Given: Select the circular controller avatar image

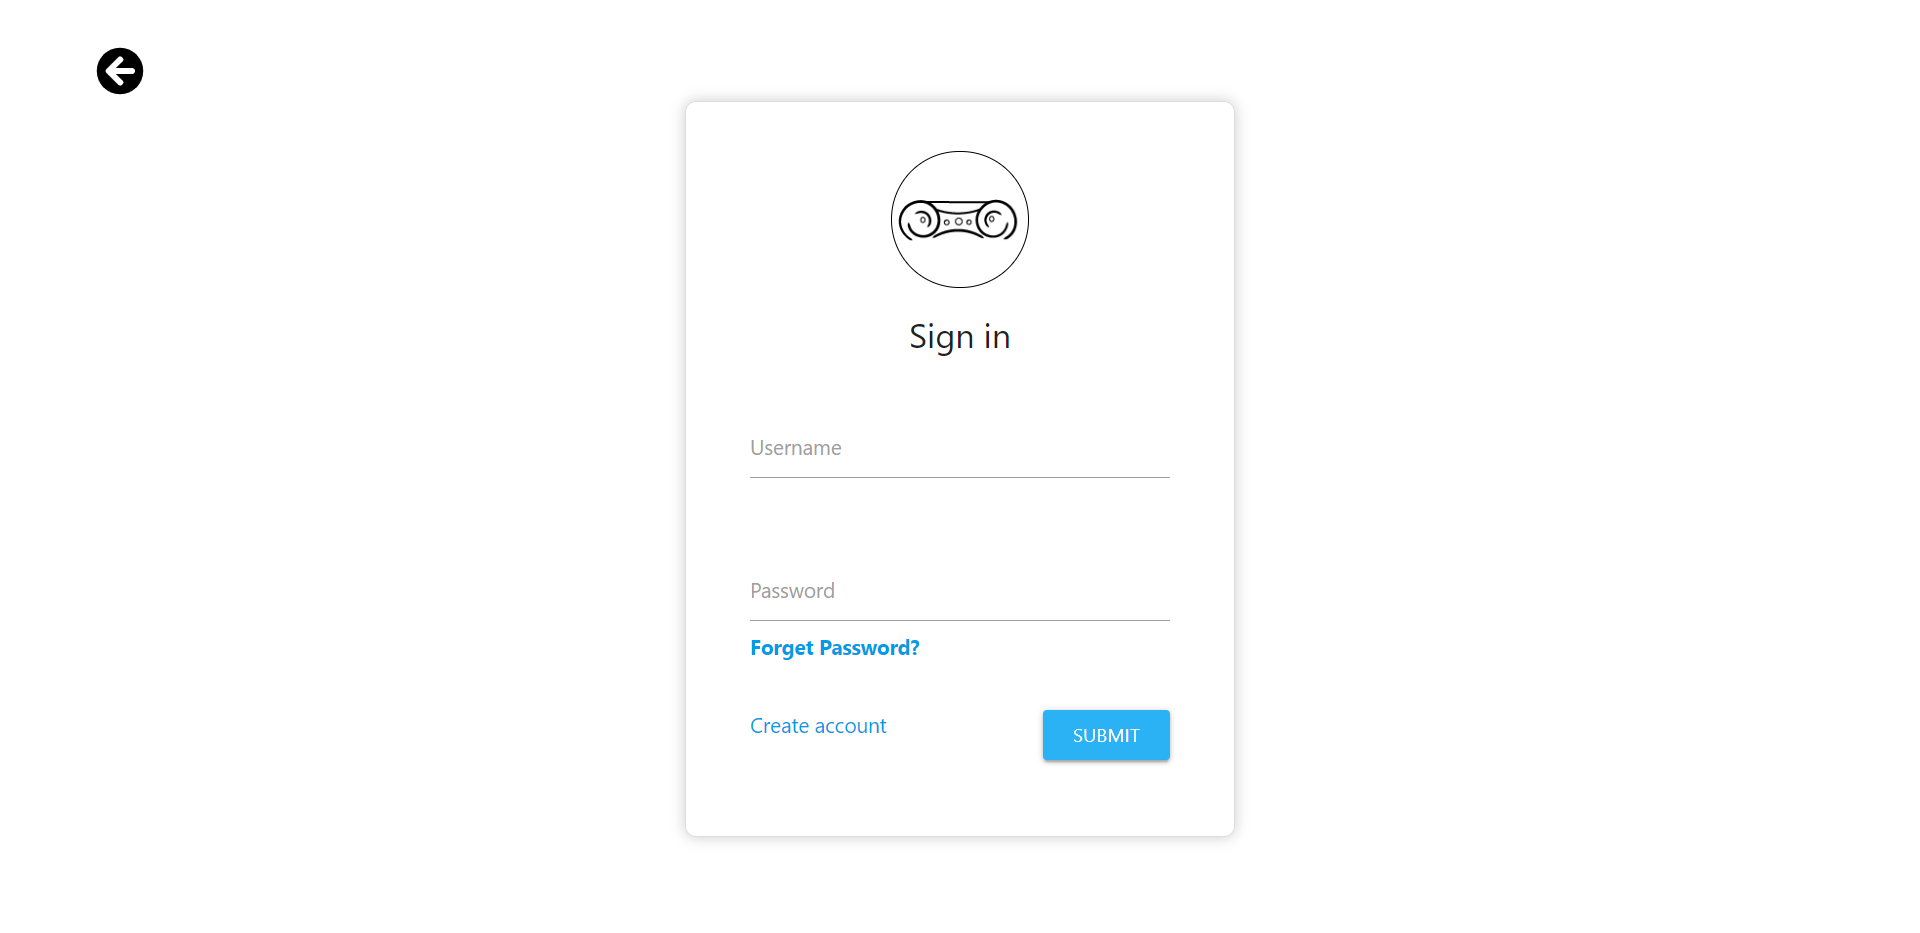Looking at the screenshot, I should pos(959,220).
